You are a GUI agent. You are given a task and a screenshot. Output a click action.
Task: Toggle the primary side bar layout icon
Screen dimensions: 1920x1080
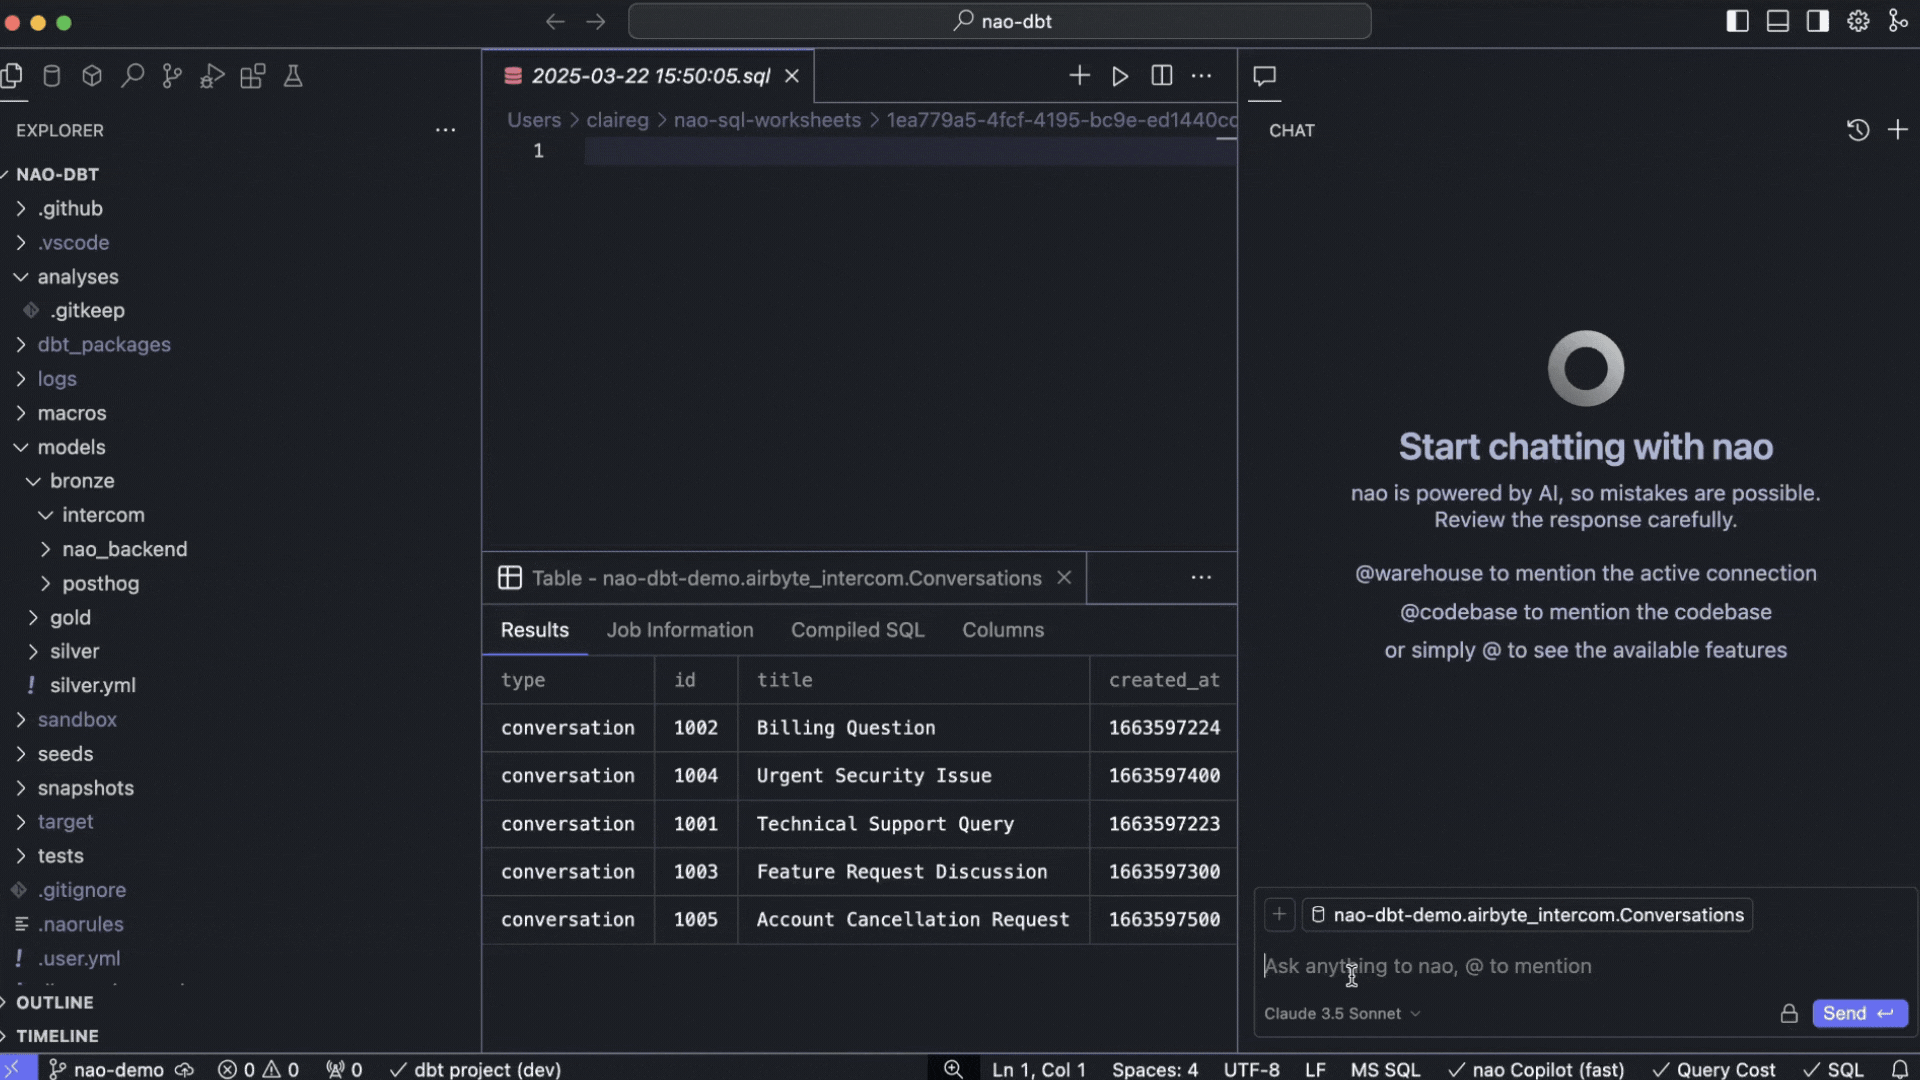(x=1737, y=21)
